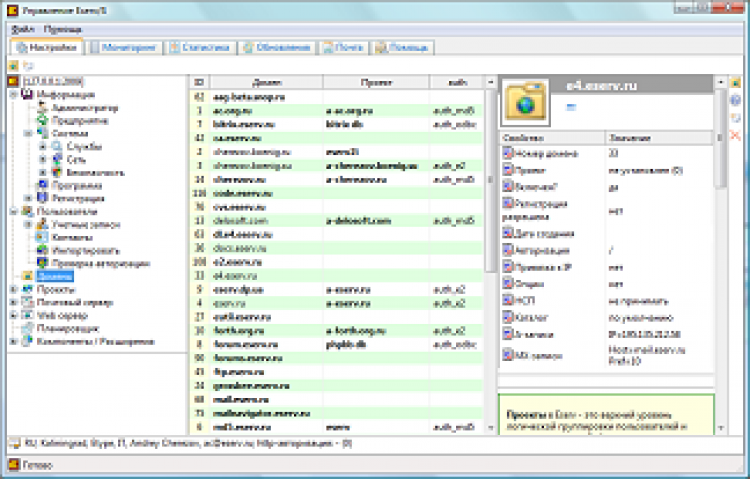Expand the Почтовый сервер tree node
This screenshot has width=750, height=479.
point(13,302)
